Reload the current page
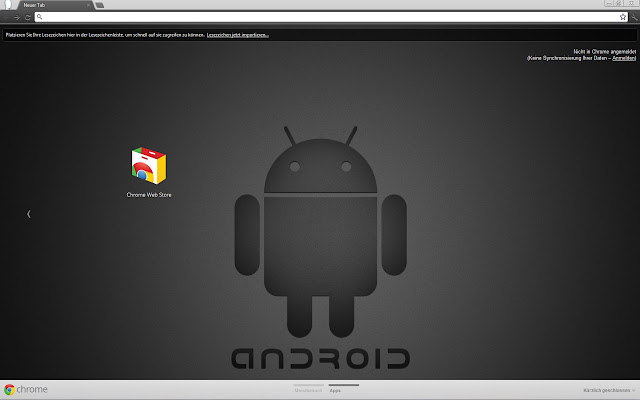640x400 pixels. pyautogui.click(x=27, y=17)
